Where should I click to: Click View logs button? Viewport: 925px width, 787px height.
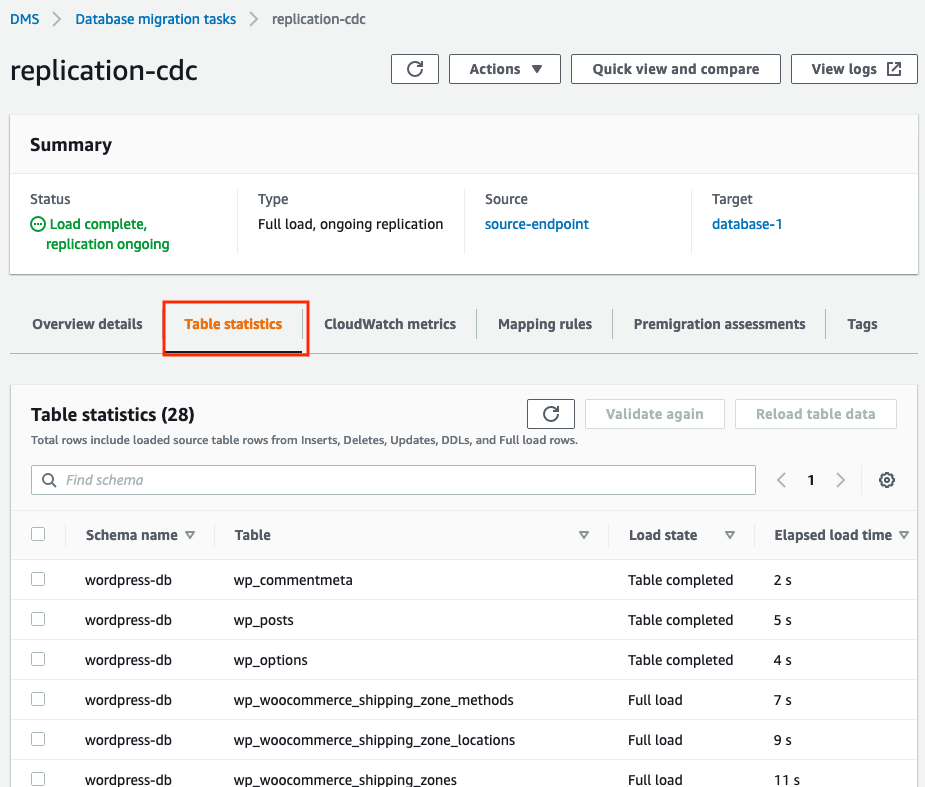[854, 69]
